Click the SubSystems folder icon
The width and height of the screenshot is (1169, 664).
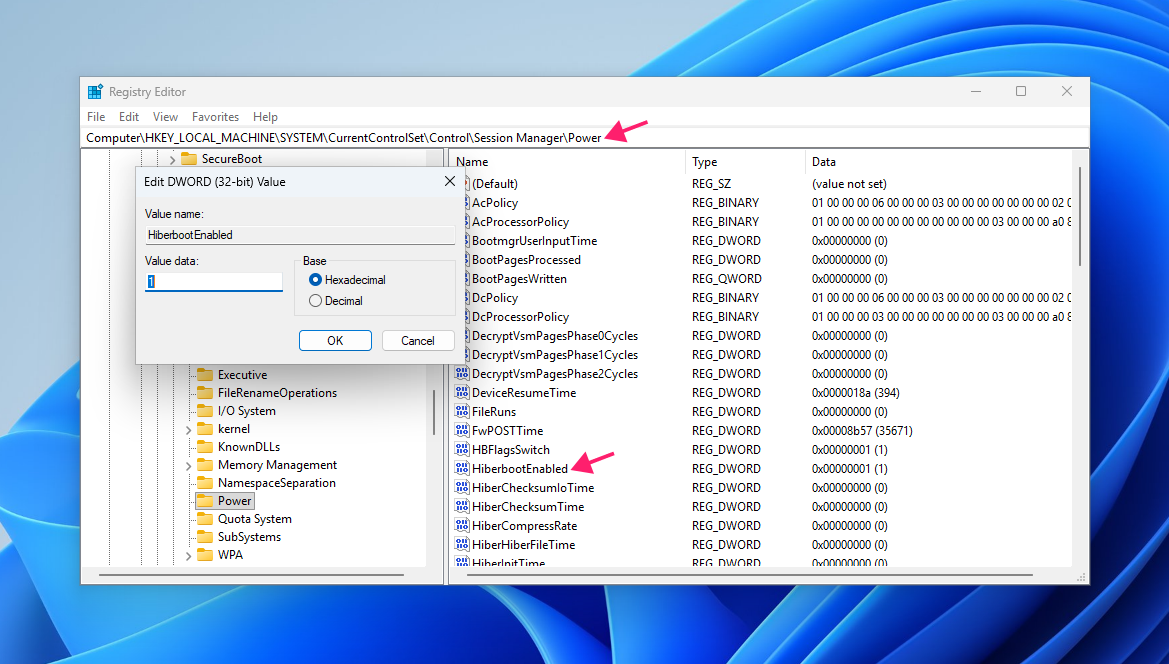(204, 537)
